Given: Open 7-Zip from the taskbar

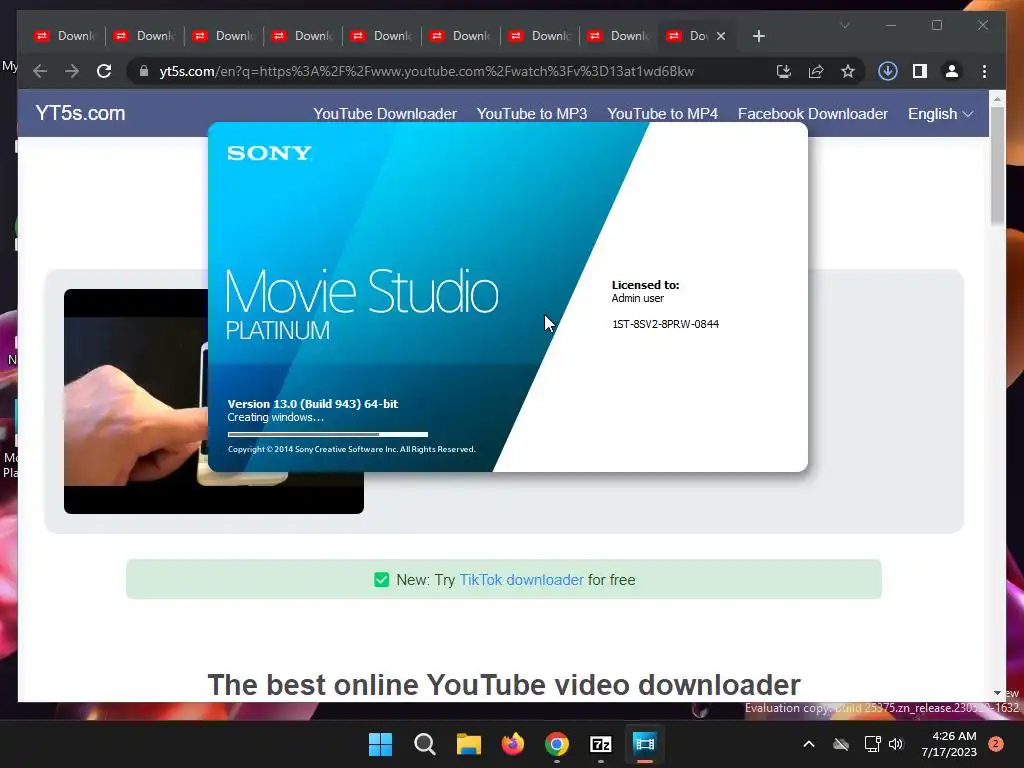Looking at the screenshot, I should [601, 744].
